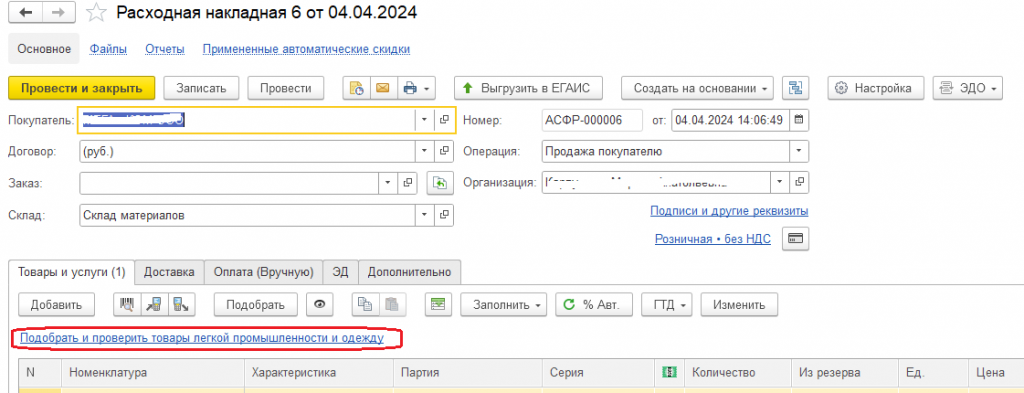
Task: Click the envelope email icon
Action: click(x=383, y=88)
